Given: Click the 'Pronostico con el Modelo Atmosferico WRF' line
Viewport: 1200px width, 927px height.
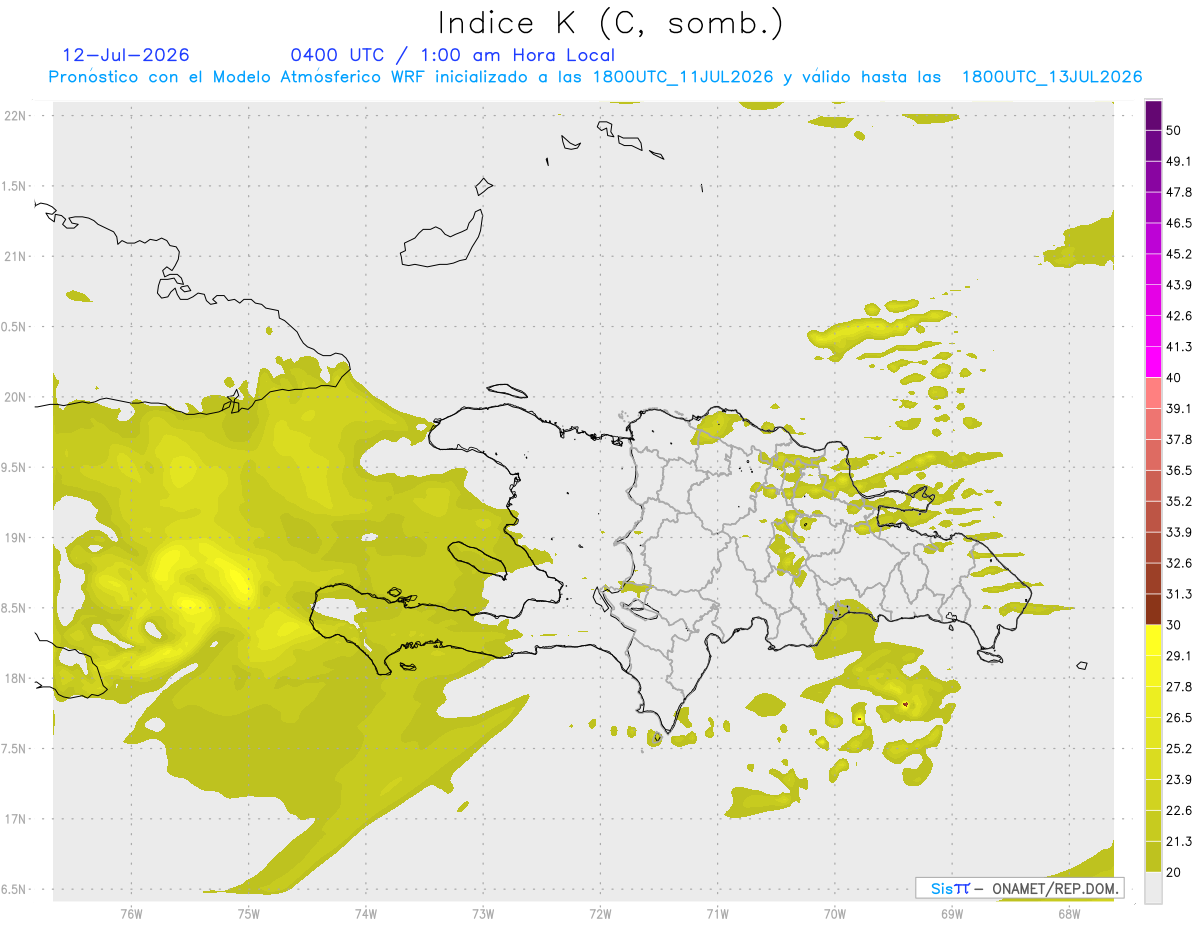Looking at the screenshot, I should point(595,77).
